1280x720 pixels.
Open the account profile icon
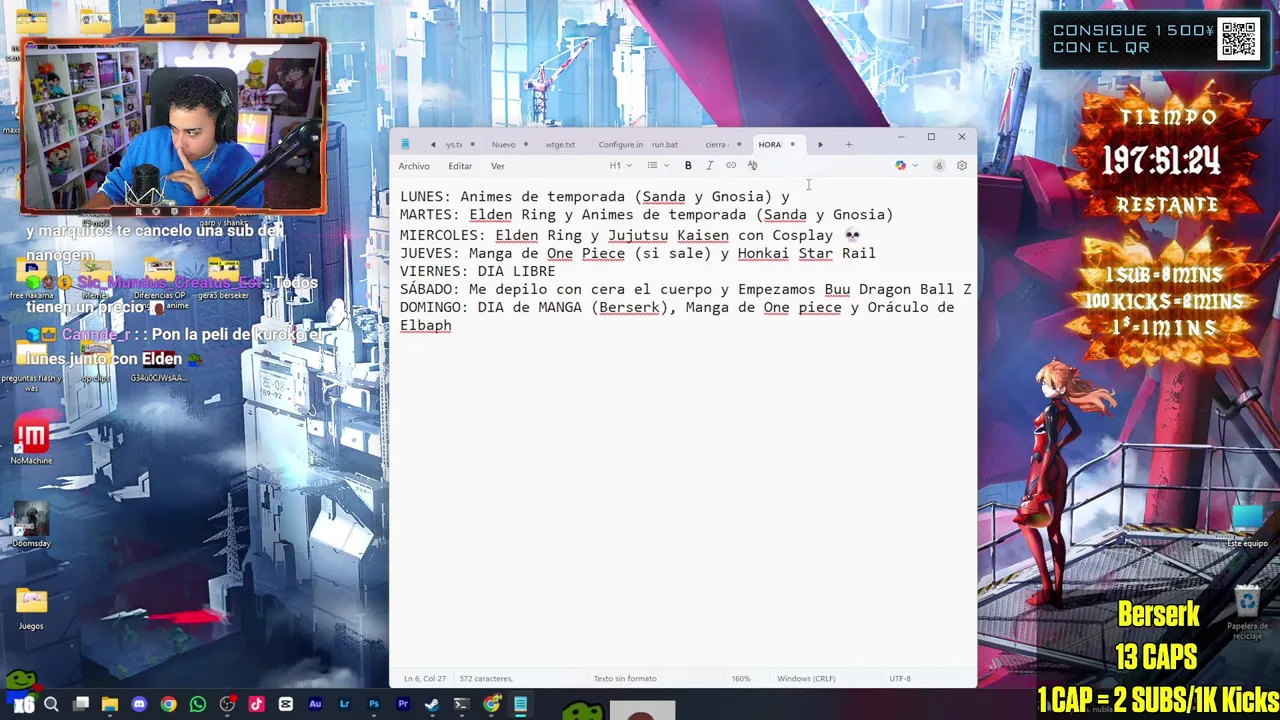(939, 166)
